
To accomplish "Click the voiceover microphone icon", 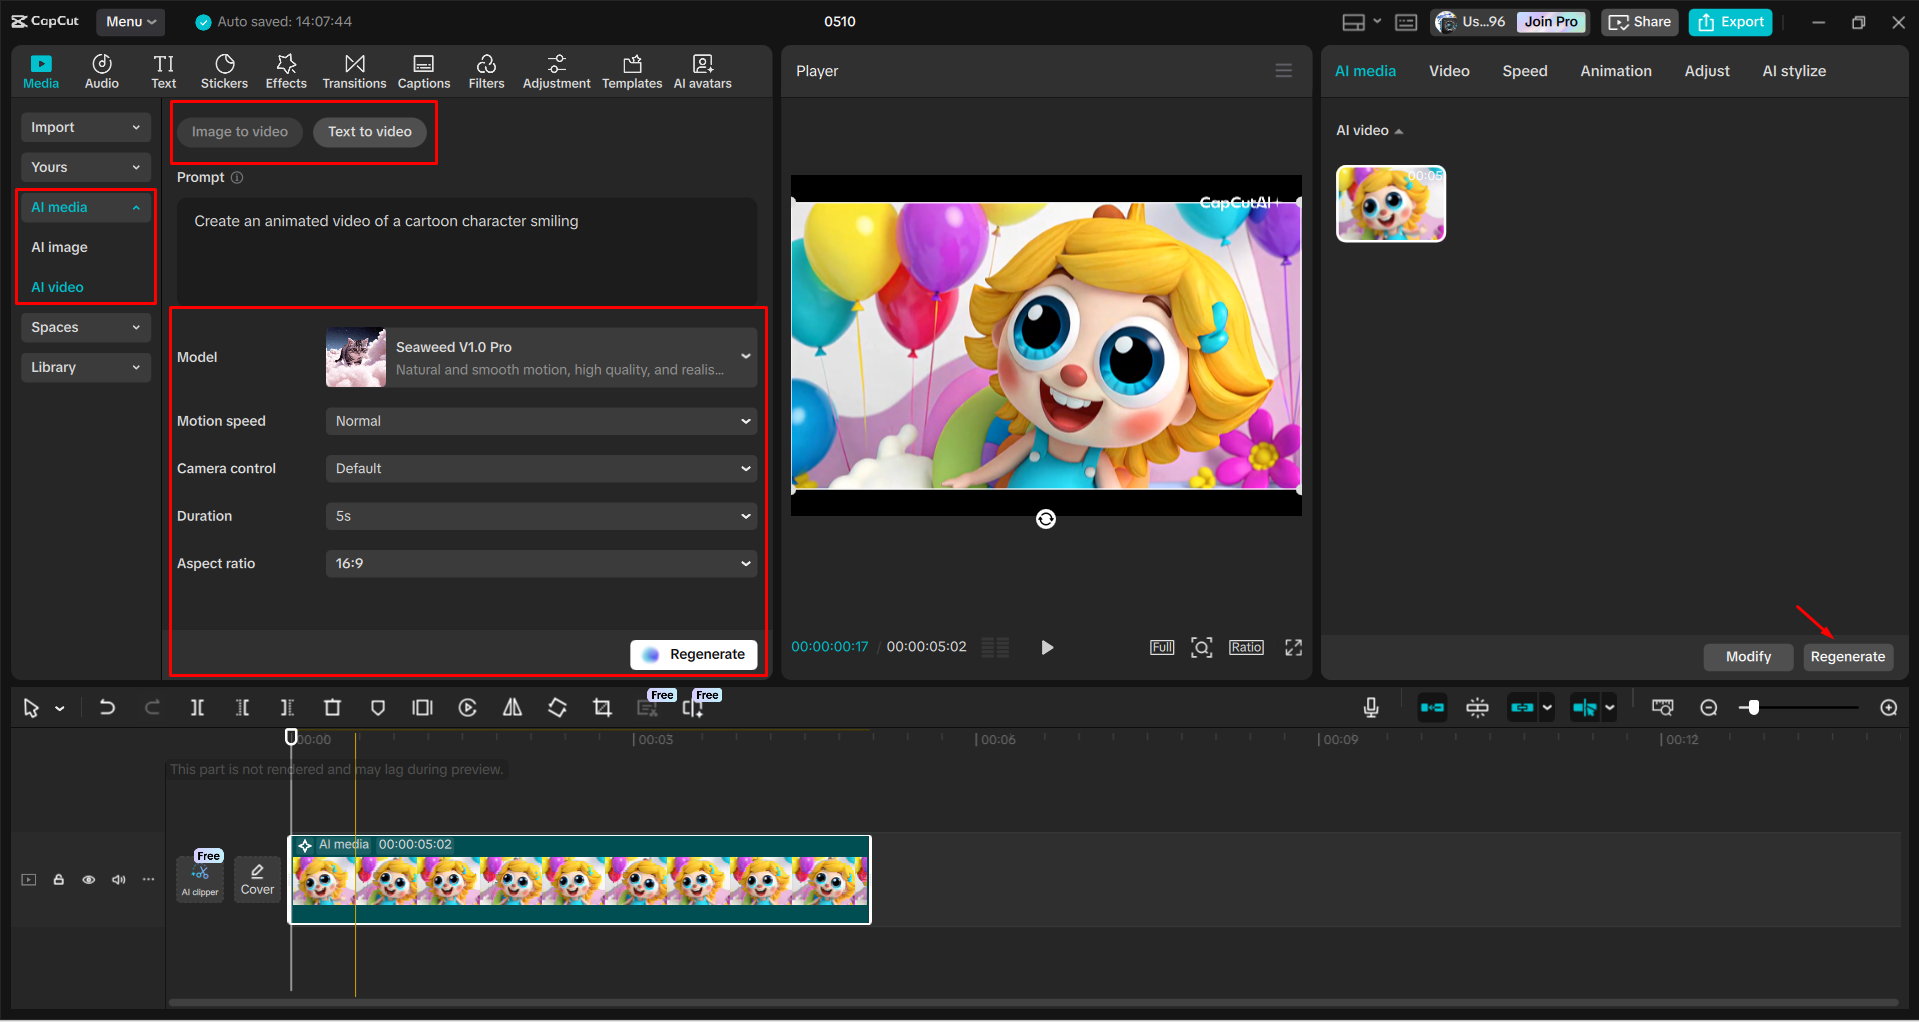I will point(1370,707).
